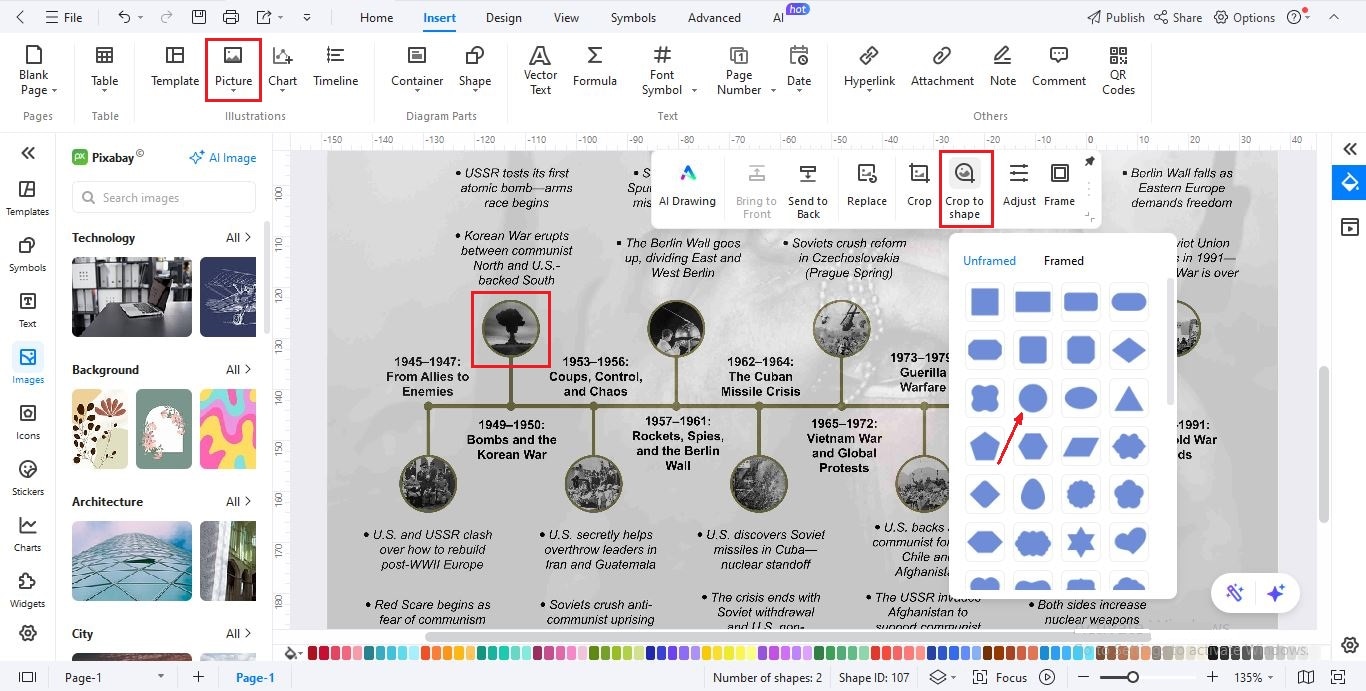Screen dimensions: 1366x691
Task: Open the Widgets sidebar panel
Action: click(x=27, y=590)
